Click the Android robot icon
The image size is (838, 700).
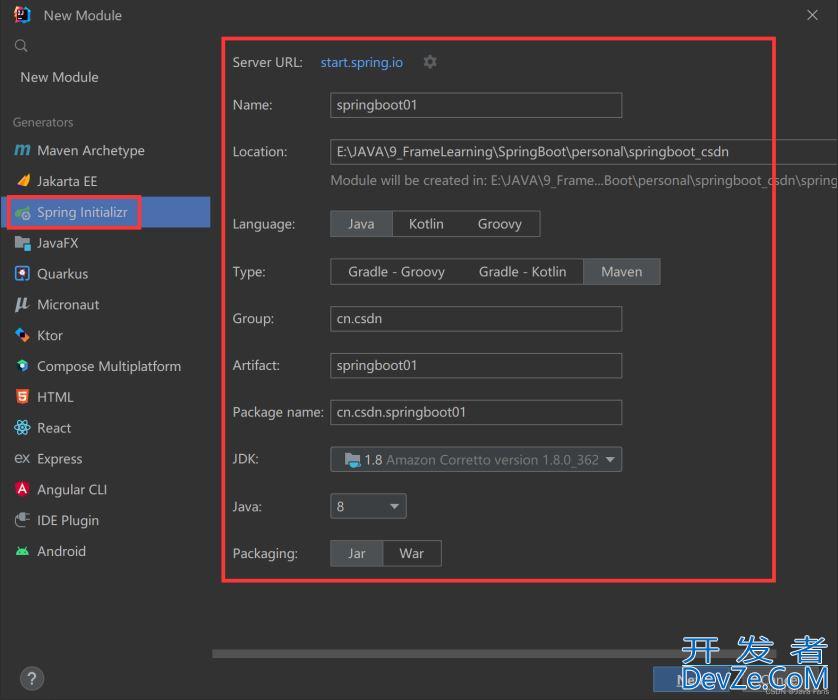tap(22, 551)
